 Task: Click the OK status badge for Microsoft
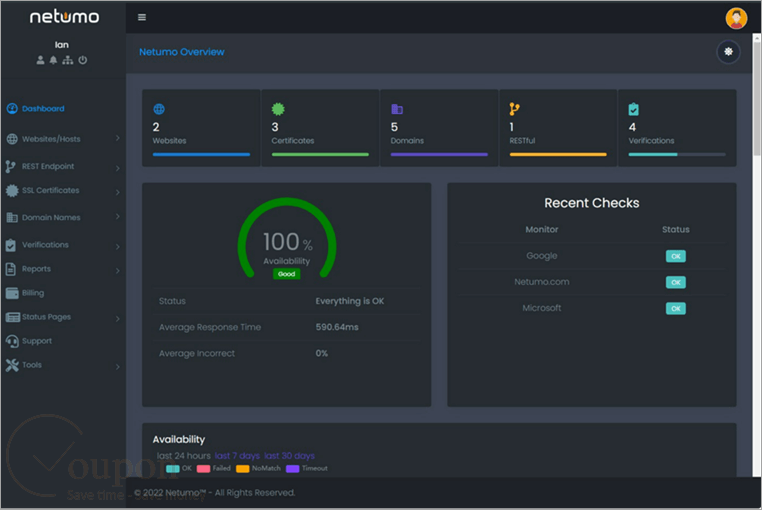tap(675, 309)
